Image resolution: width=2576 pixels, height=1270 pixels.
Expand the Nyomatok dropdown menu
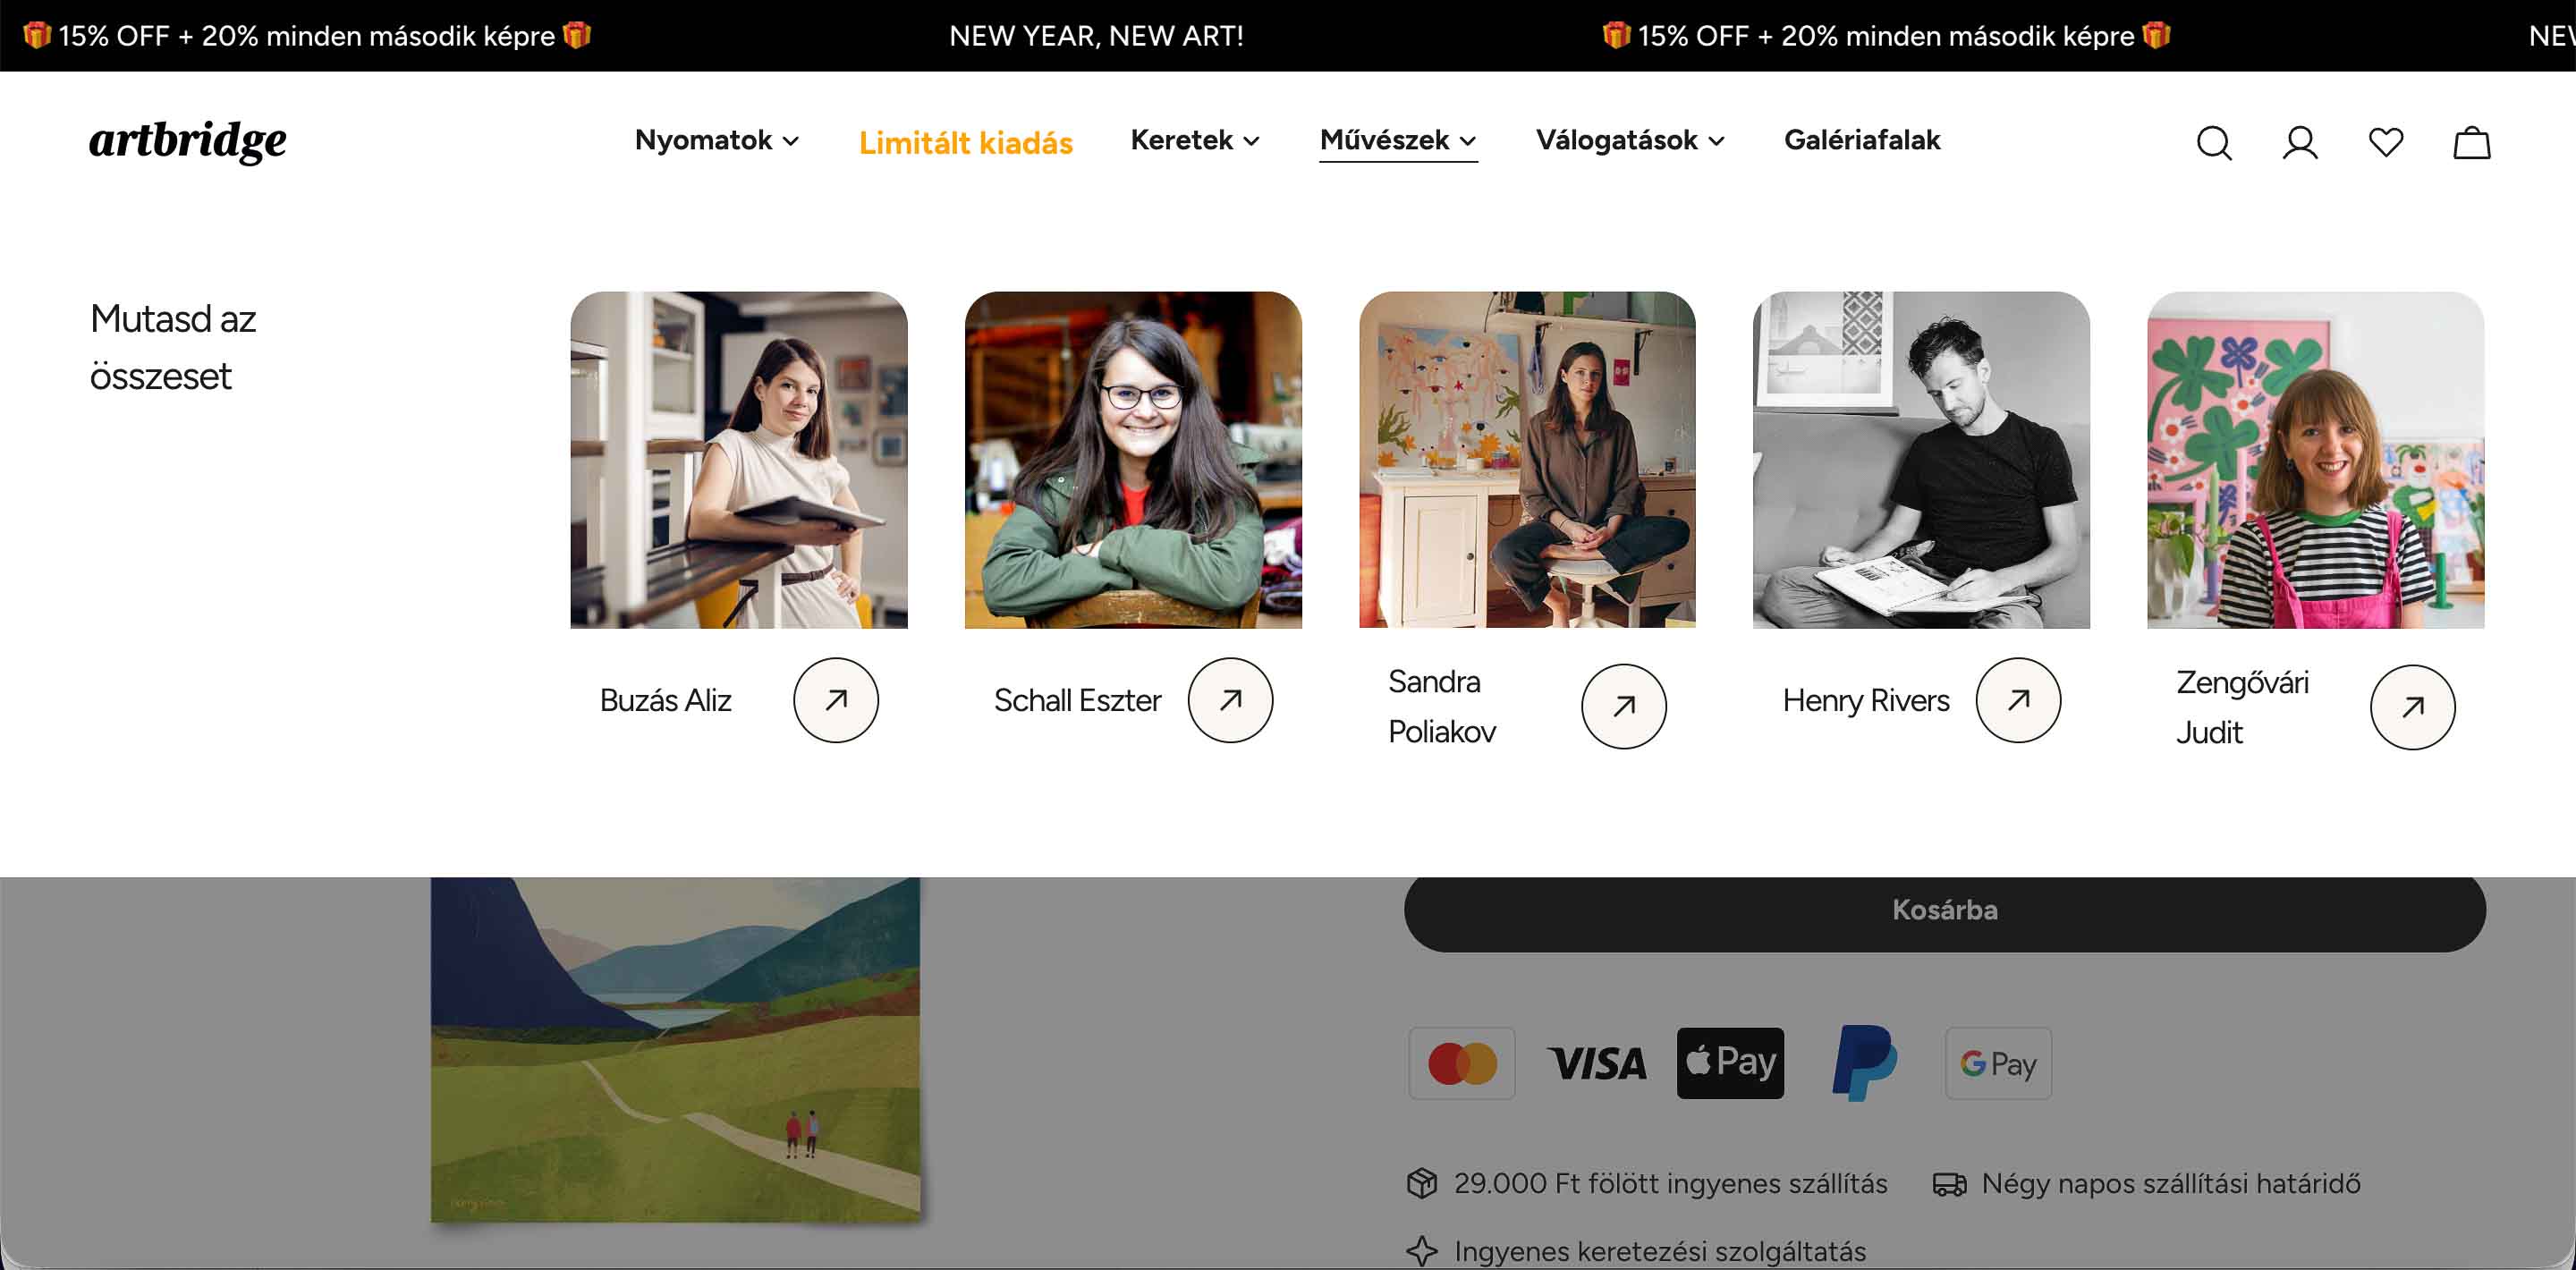click(x=716, y=140)
